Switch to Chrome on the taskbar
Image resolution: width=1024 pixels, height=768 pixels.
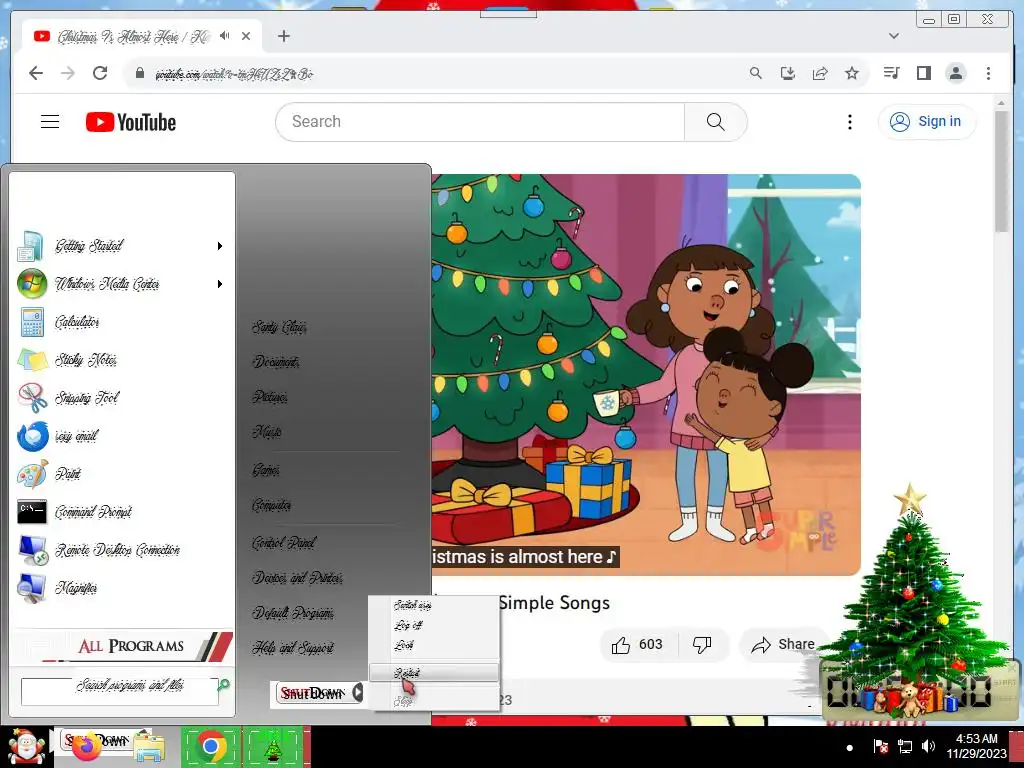point(210,746)
